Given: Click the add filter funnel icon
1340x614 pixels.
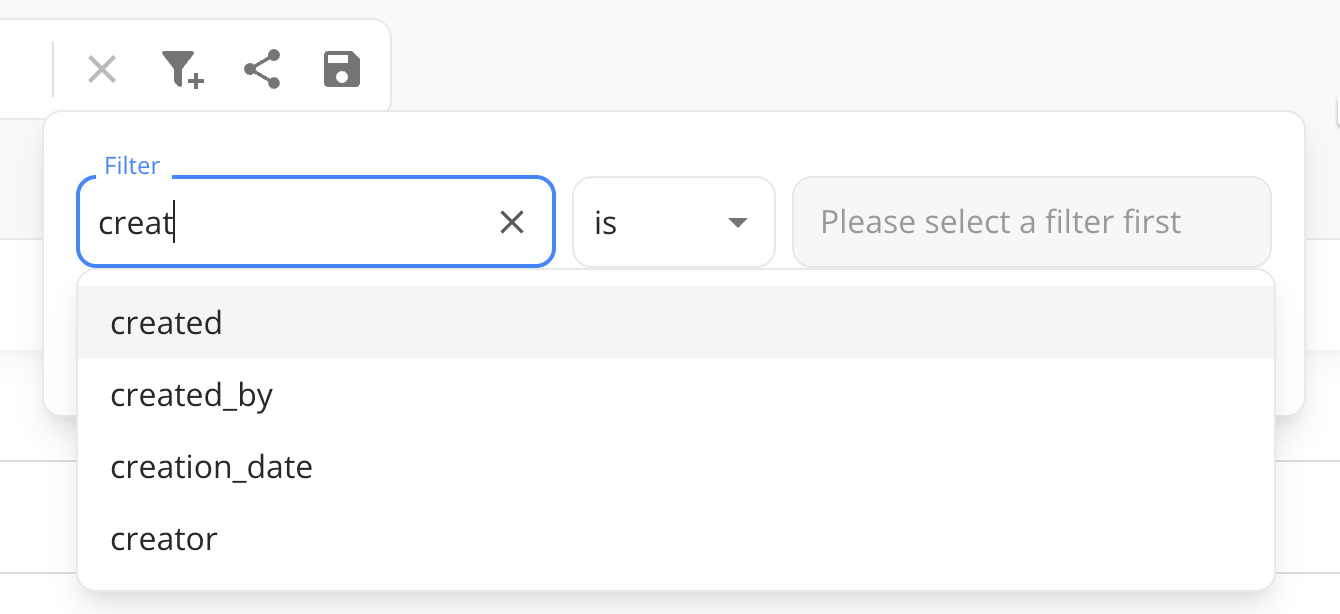Looking at the screenshot, I should [x=182, y=70].
